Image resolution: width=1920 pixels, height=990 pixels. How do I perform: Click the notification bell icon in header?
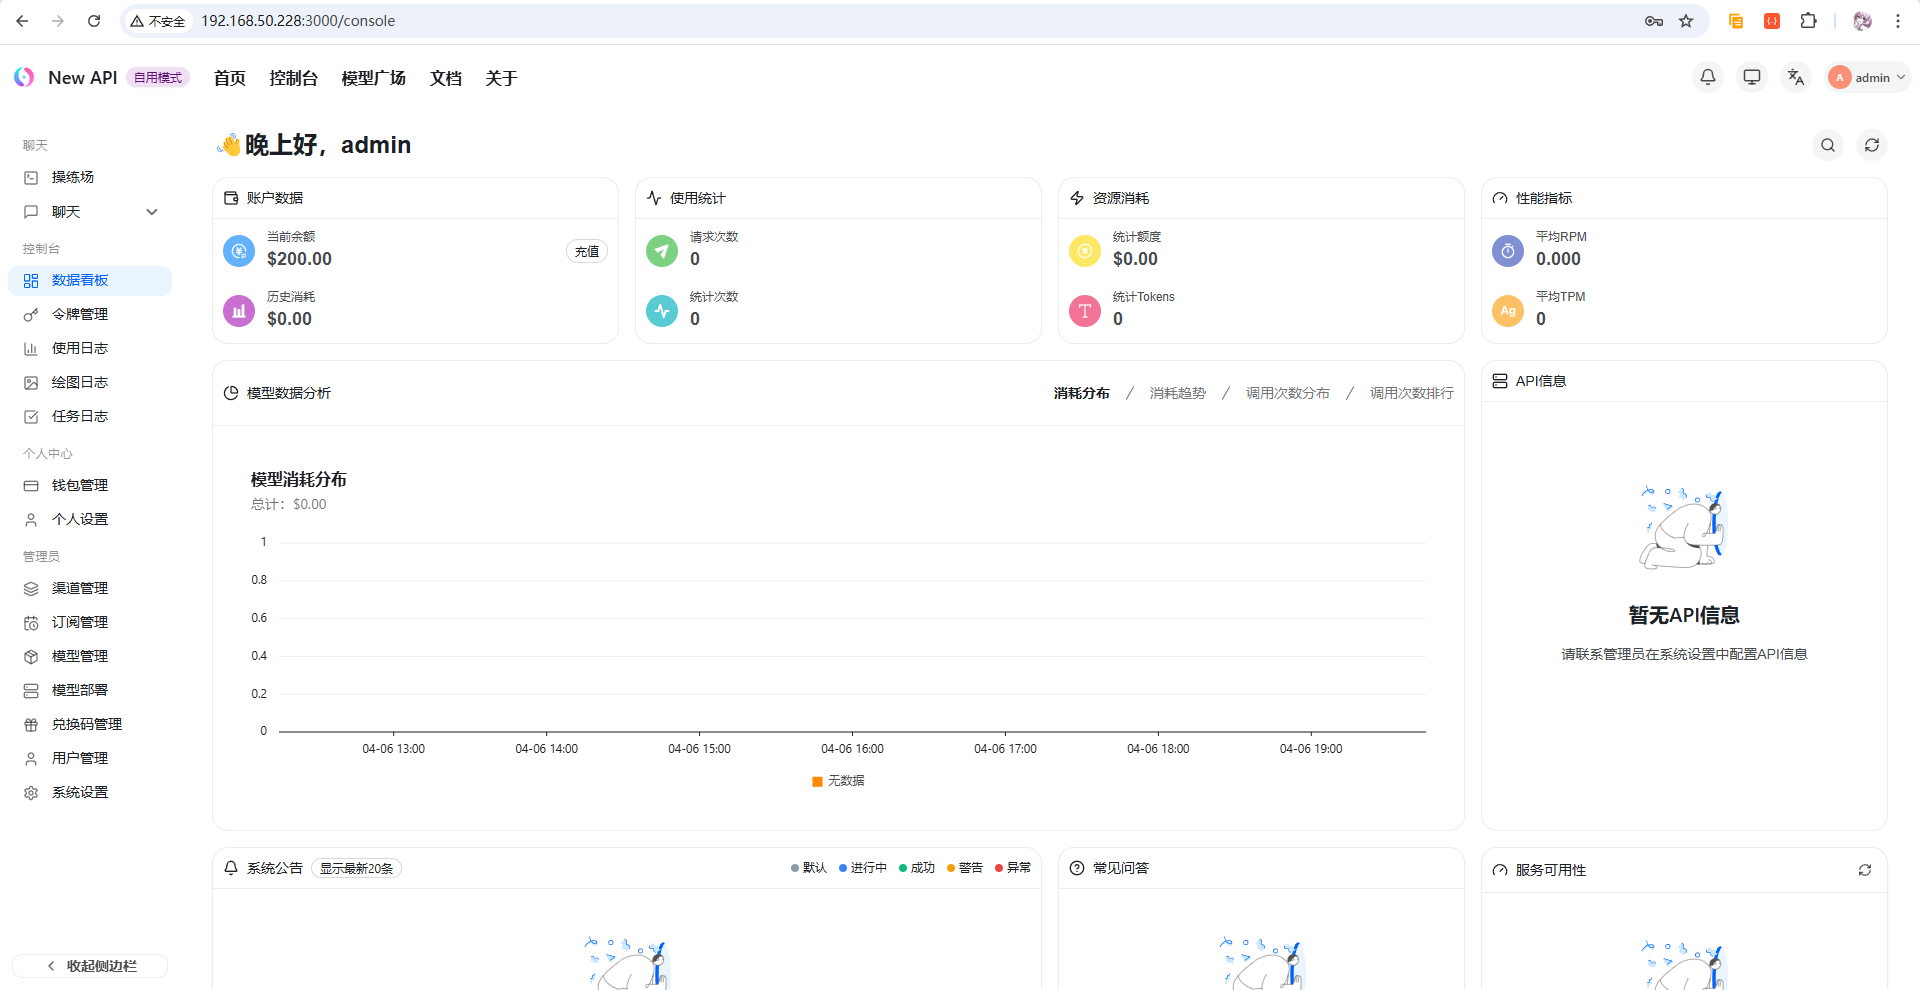coord(1708,77)
